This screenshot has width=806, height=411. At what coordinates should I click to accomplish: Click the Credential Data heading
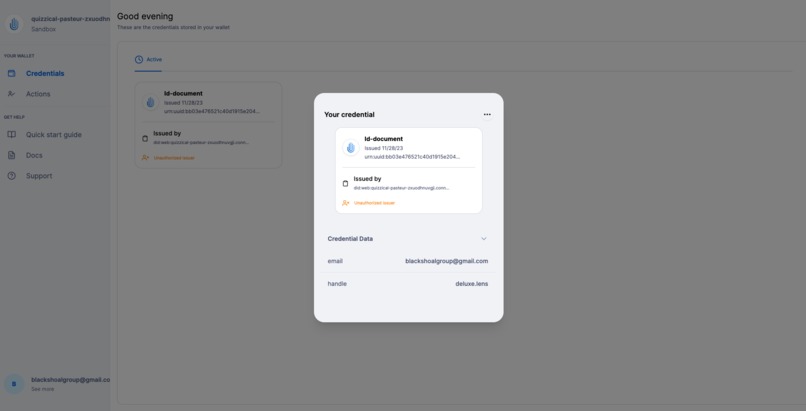pyautogui.click(x=350, y=239)
